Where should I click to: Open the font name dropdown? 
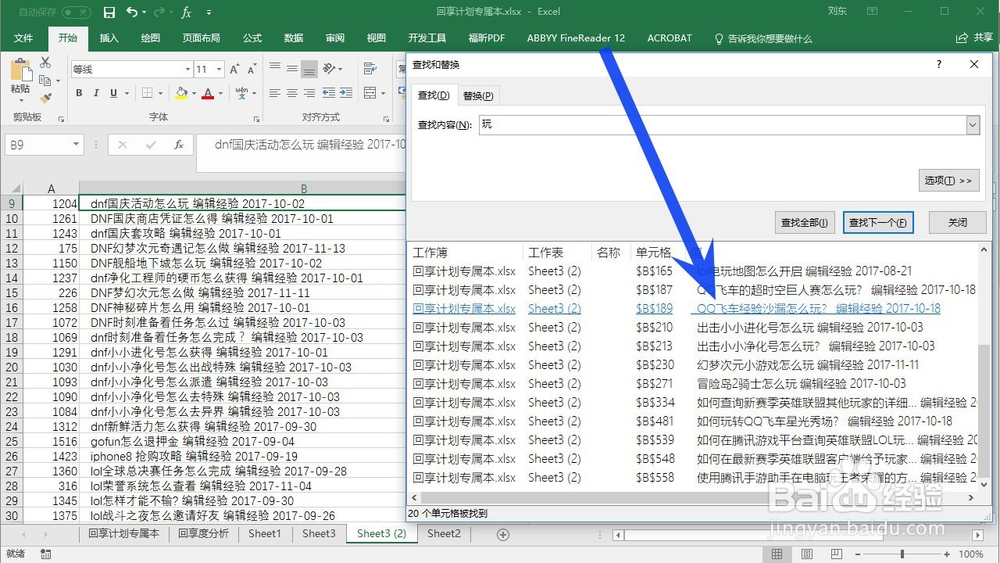click(188, 69)
